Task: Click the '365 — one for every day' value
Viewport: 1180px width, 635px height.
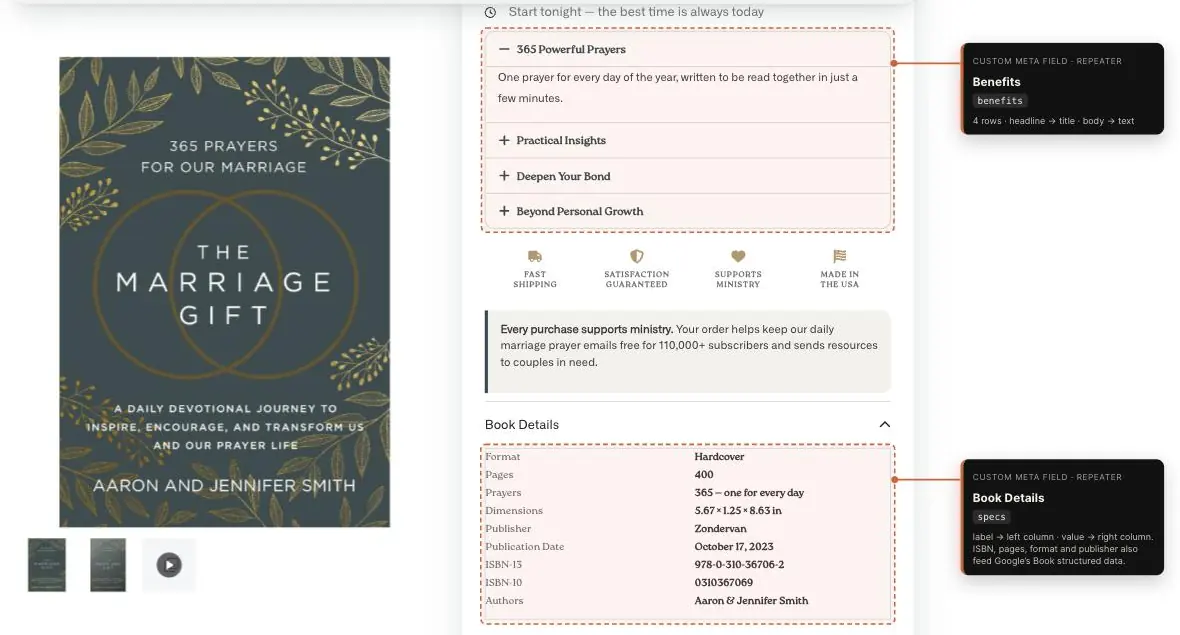Action: tap(749, 493)
